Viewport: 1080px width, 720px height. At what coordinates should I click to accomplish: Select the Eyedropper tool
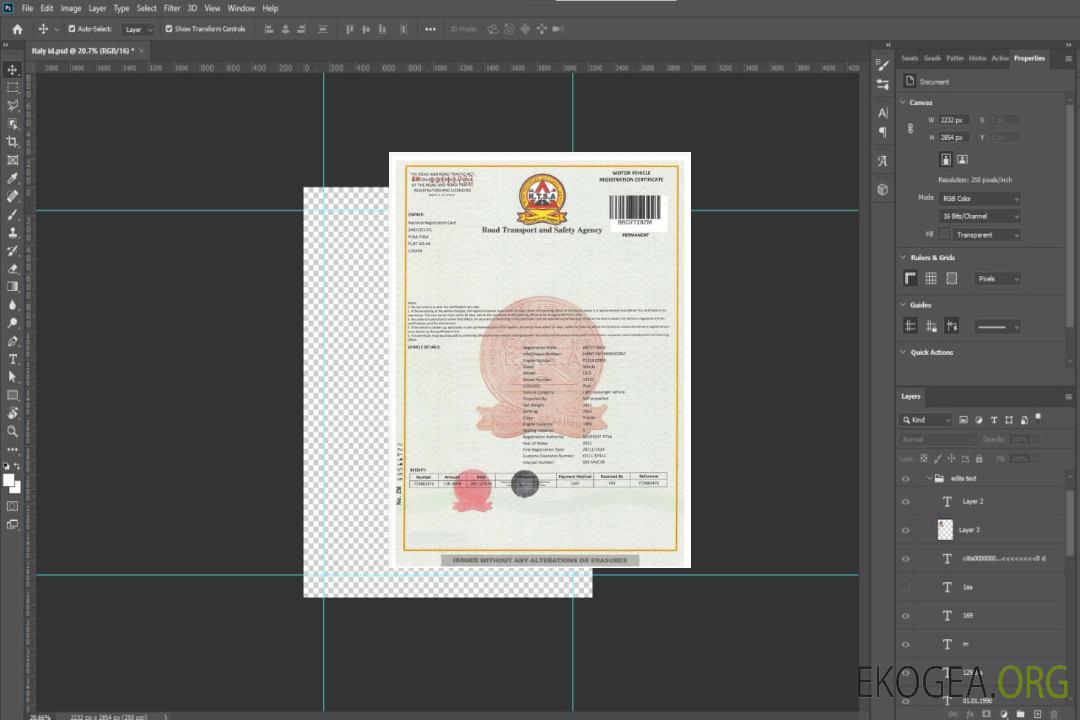coord(13,178)
